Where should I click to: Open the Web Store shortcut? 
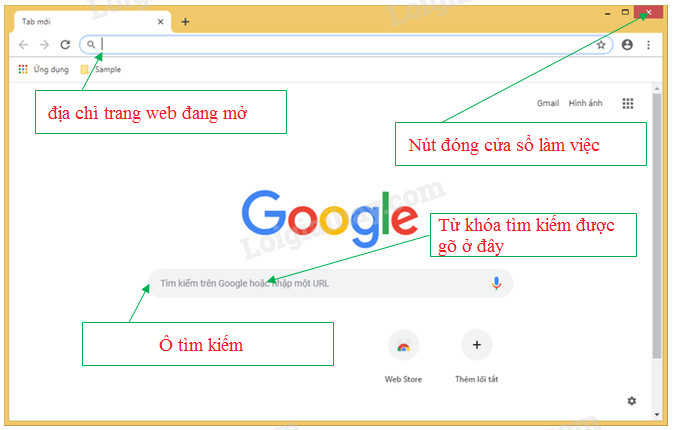[x=403, y=346]
